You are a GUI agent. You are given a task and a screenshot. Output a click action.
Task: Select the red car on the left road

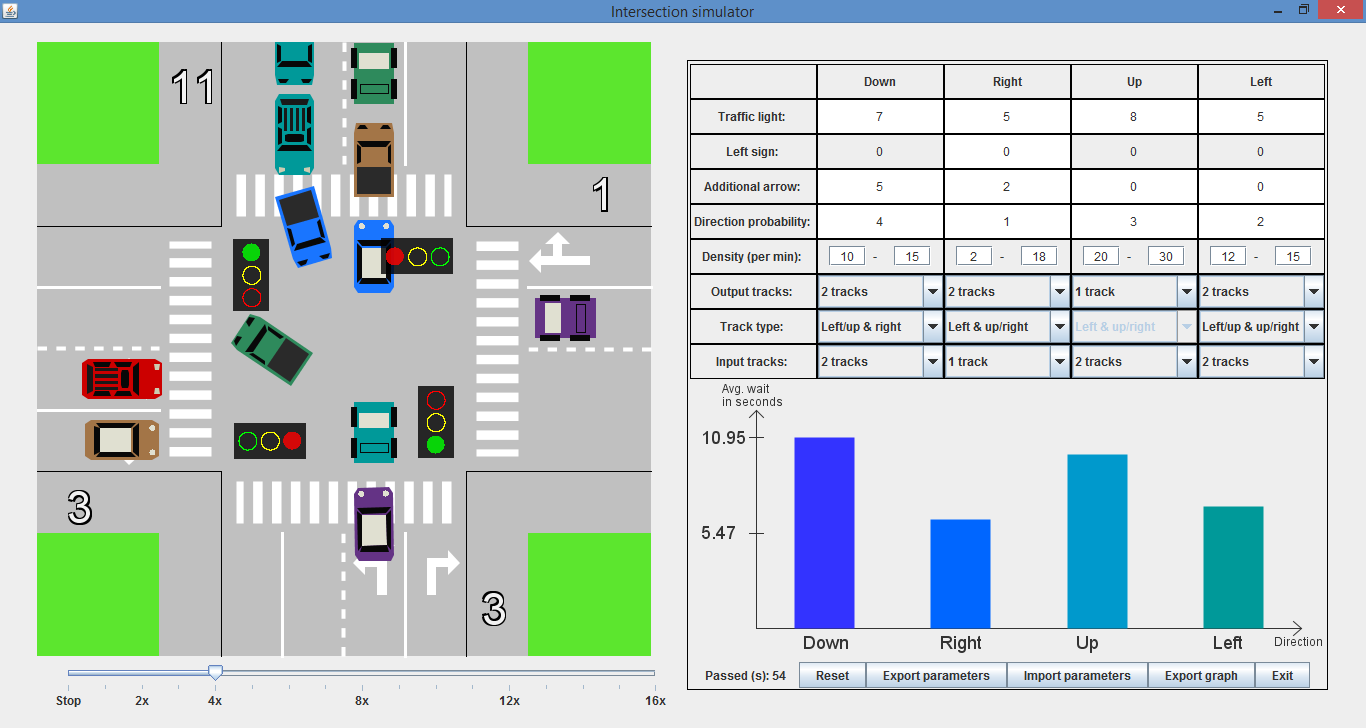pyautogui.click(x=120, y=378)
